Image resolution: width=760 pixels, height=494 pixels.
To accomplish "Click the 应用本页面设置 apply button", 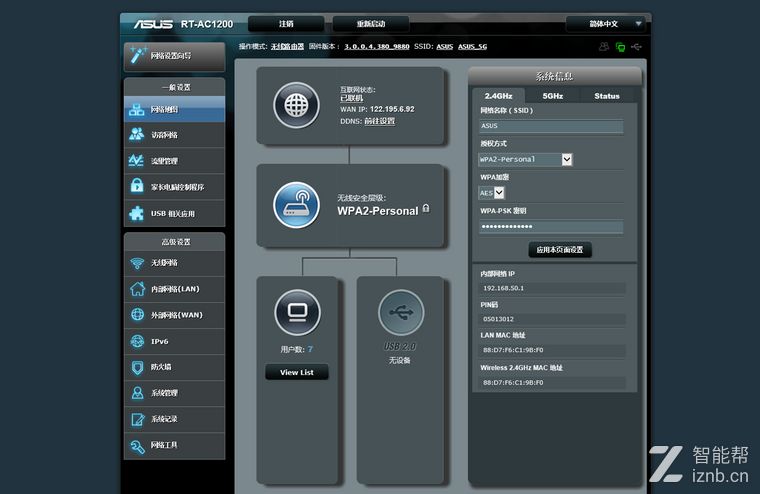I will point(560,249).
